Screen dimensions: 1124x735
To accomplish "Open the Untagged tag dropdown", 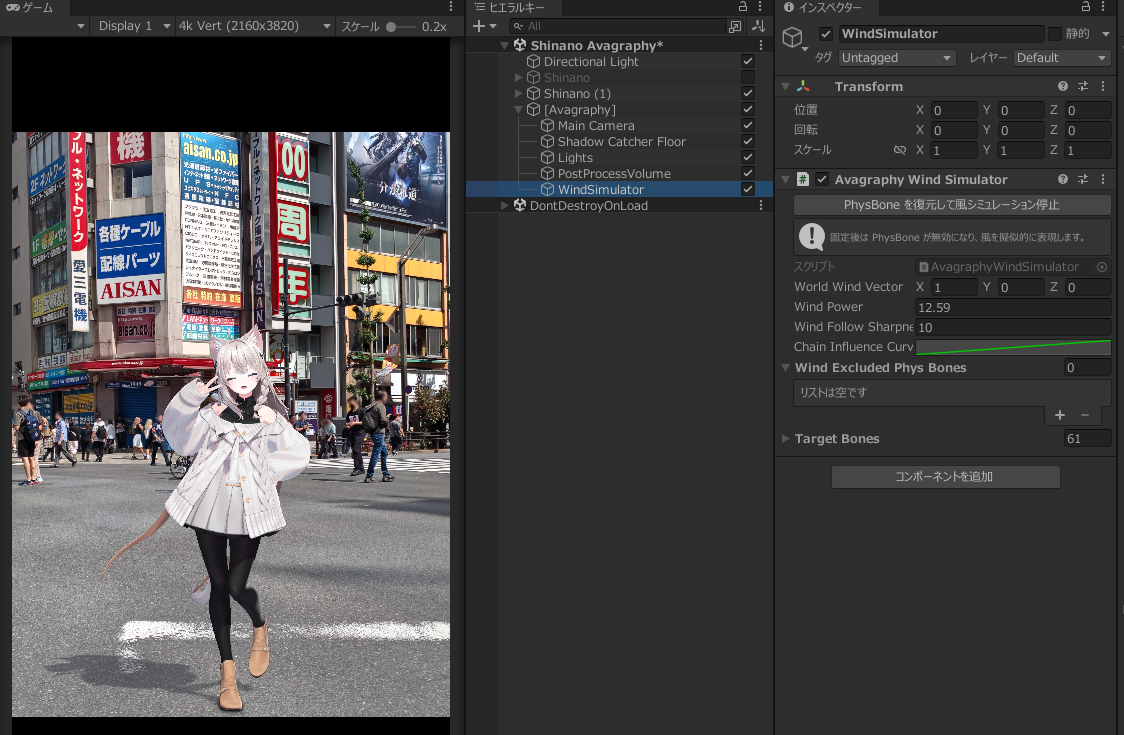I will 897,57.
